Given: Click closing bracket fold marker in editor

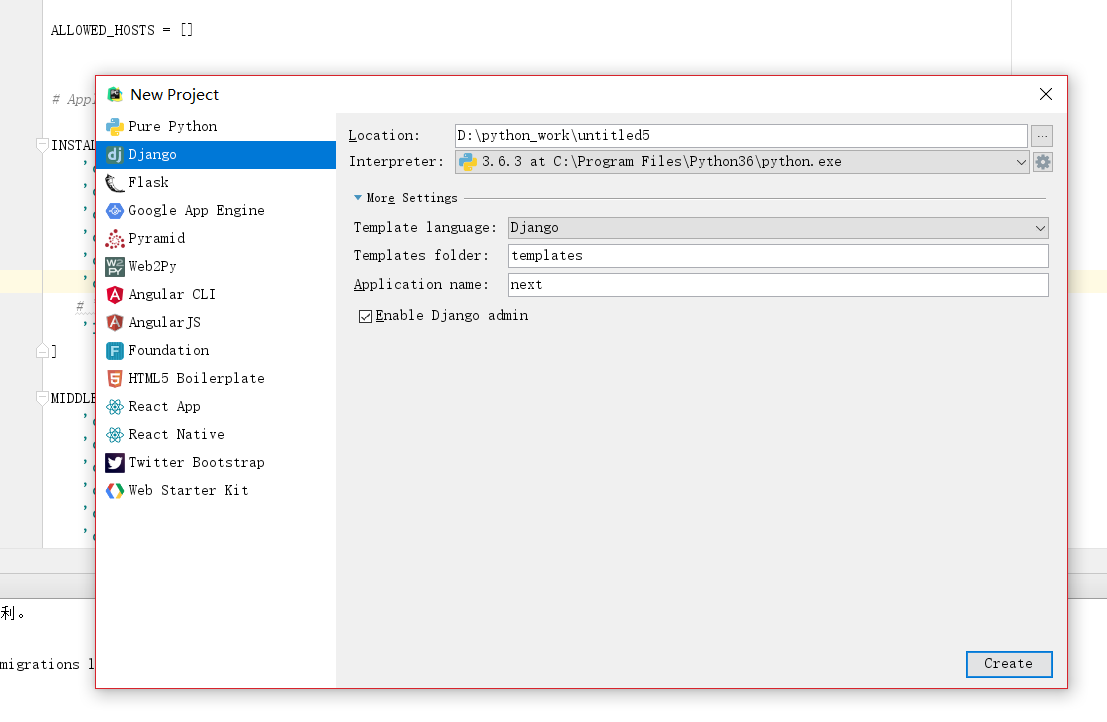Looking at the screenshot, I should pos(42,351).
